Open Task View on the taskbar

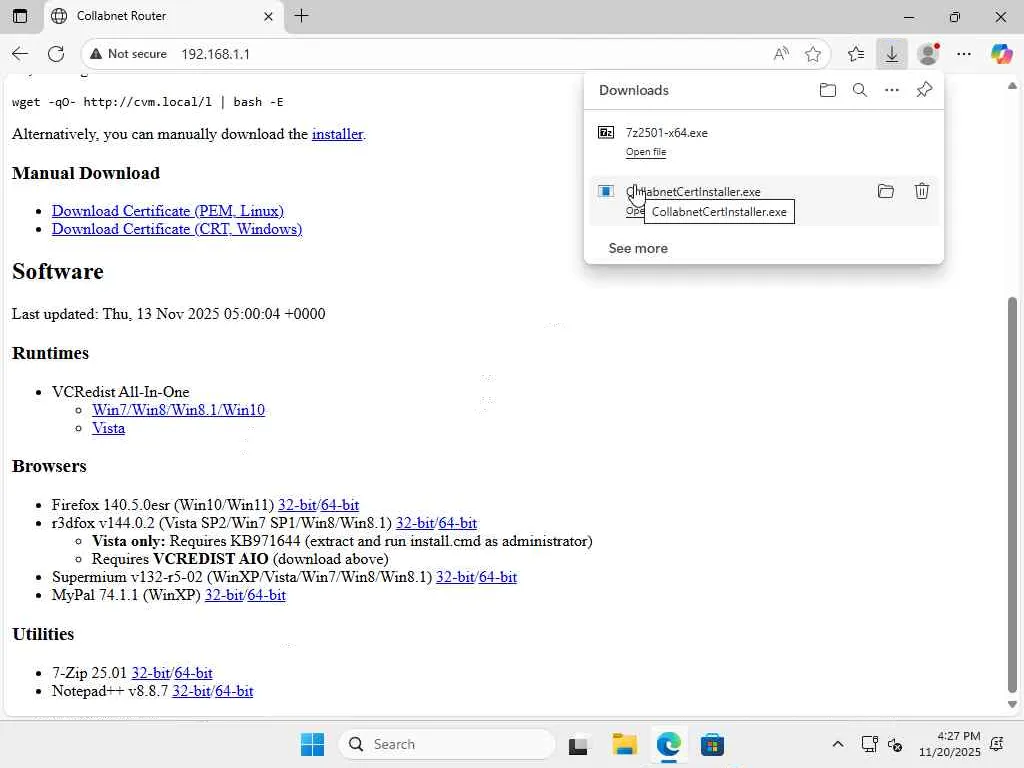(578, 745)
